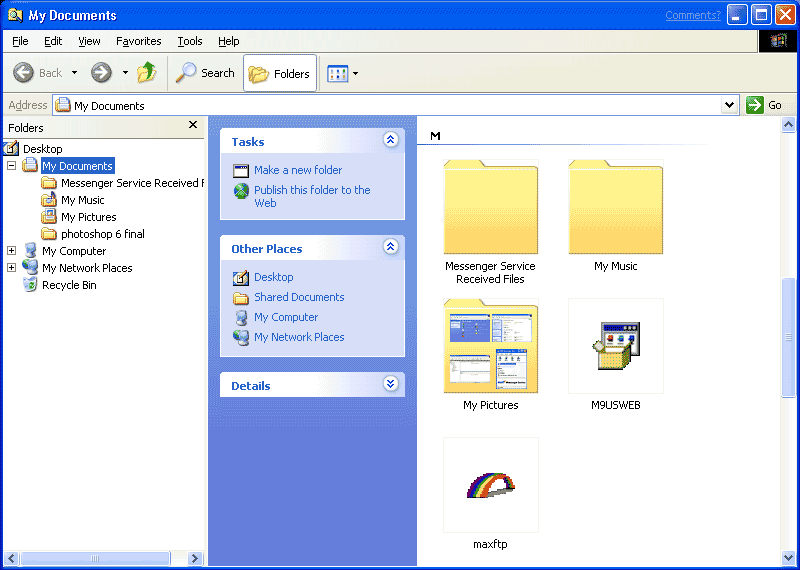The height and width of the screenshot is (570, 800).
Task: Click Make a new folder link
Action: pyautogui.click(x=297, y=170)
